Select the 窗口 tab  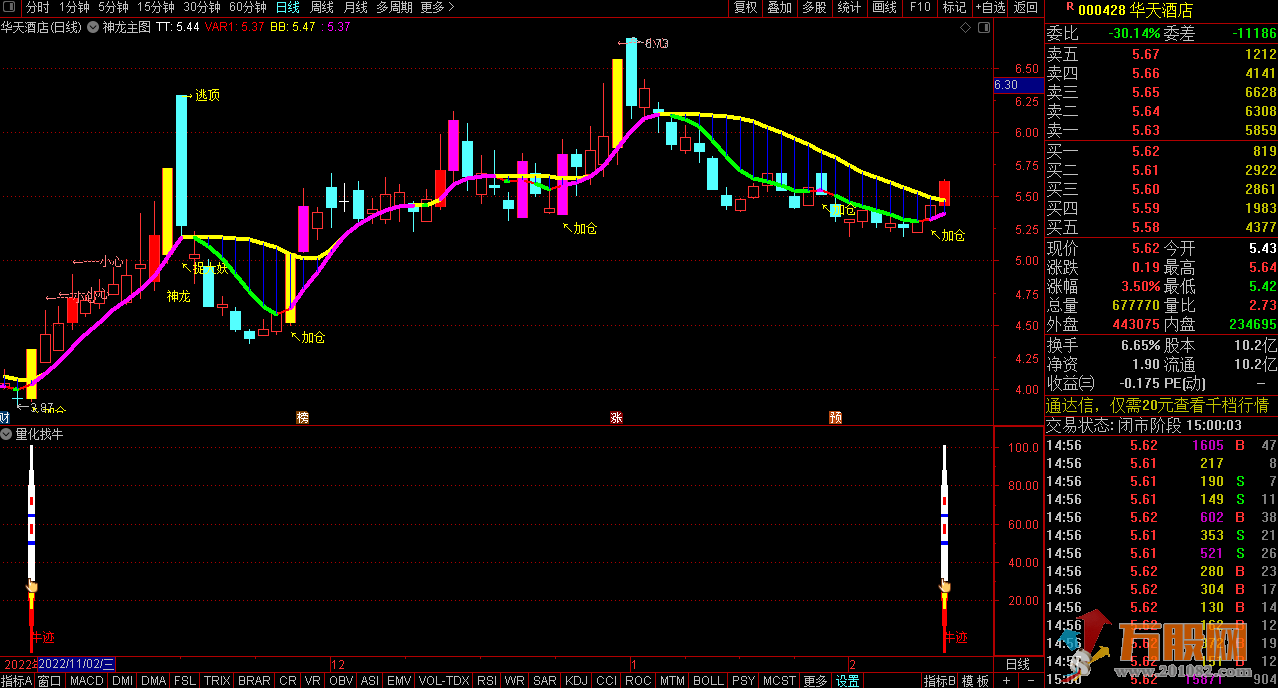coord(50,681)
